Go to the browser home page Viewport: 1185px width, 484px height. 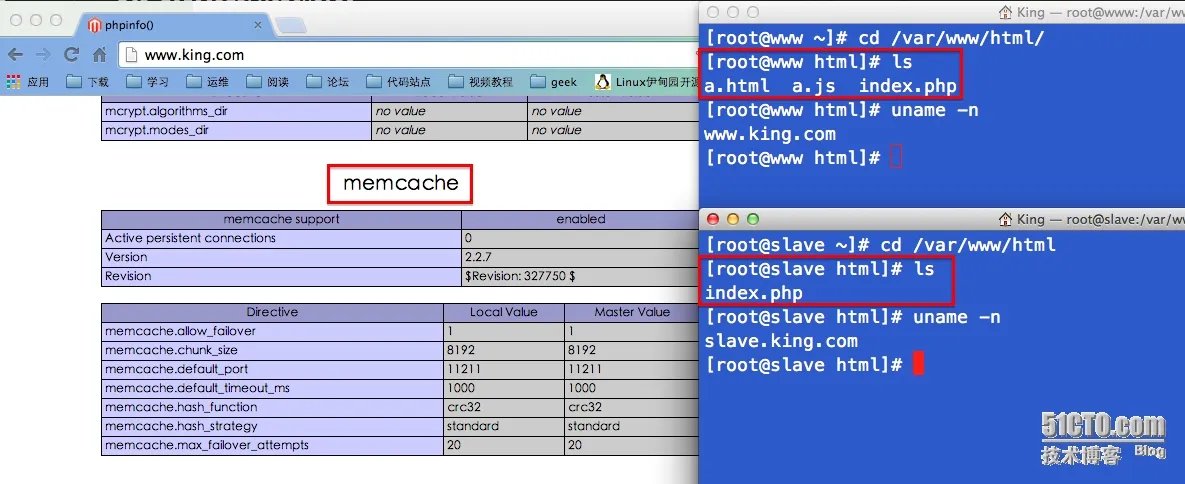pyautogui.click(x=99, y=54)
